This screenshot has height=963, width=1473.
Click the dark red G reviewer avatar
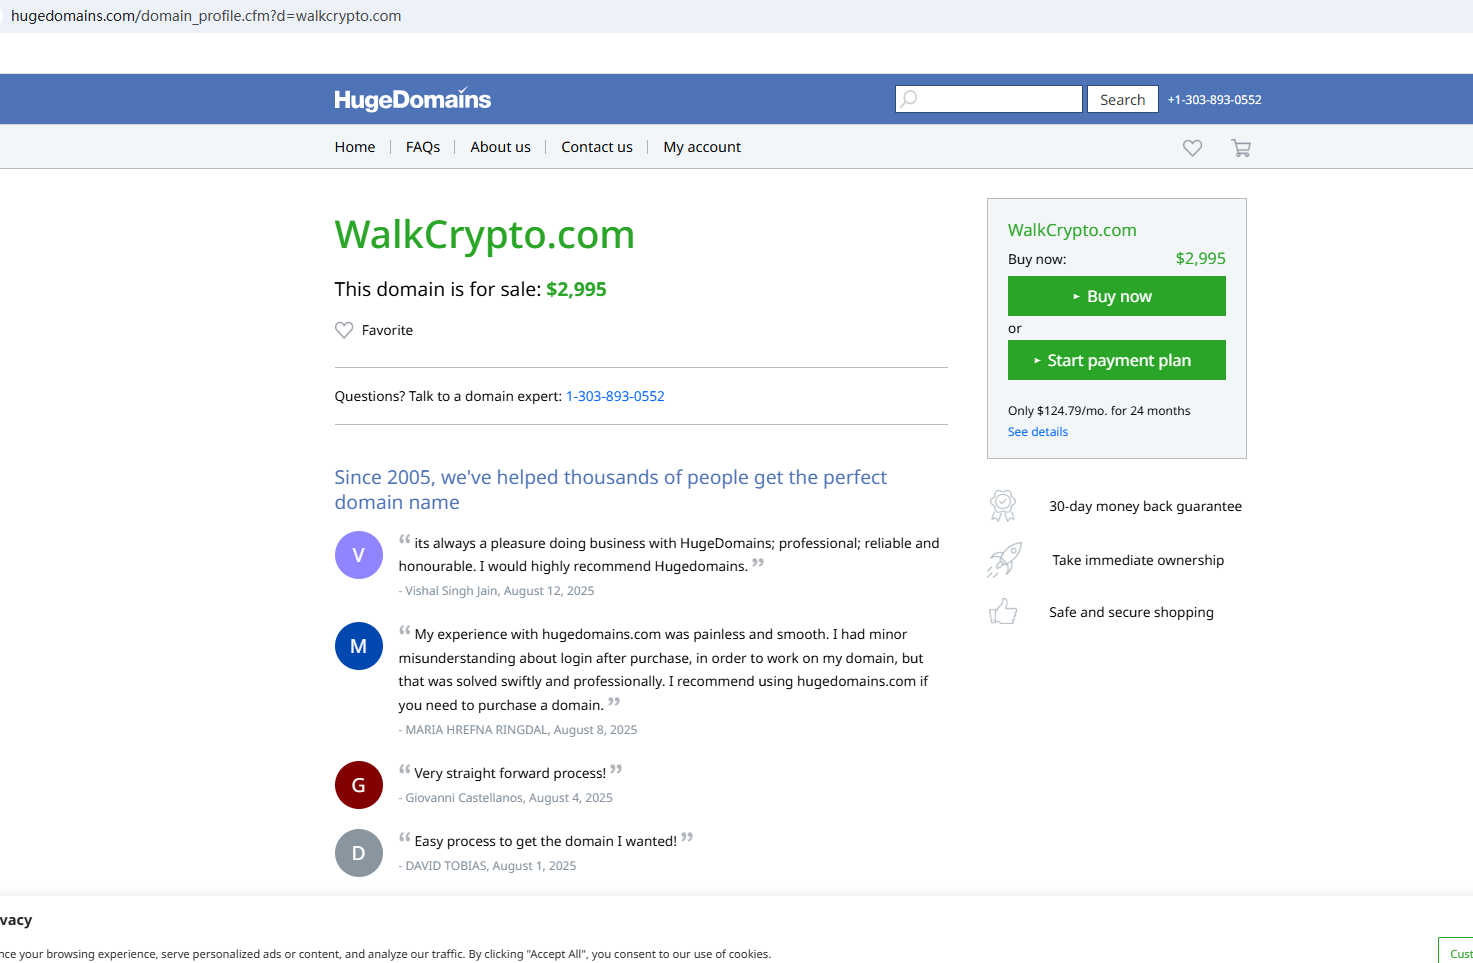(359, 785)
